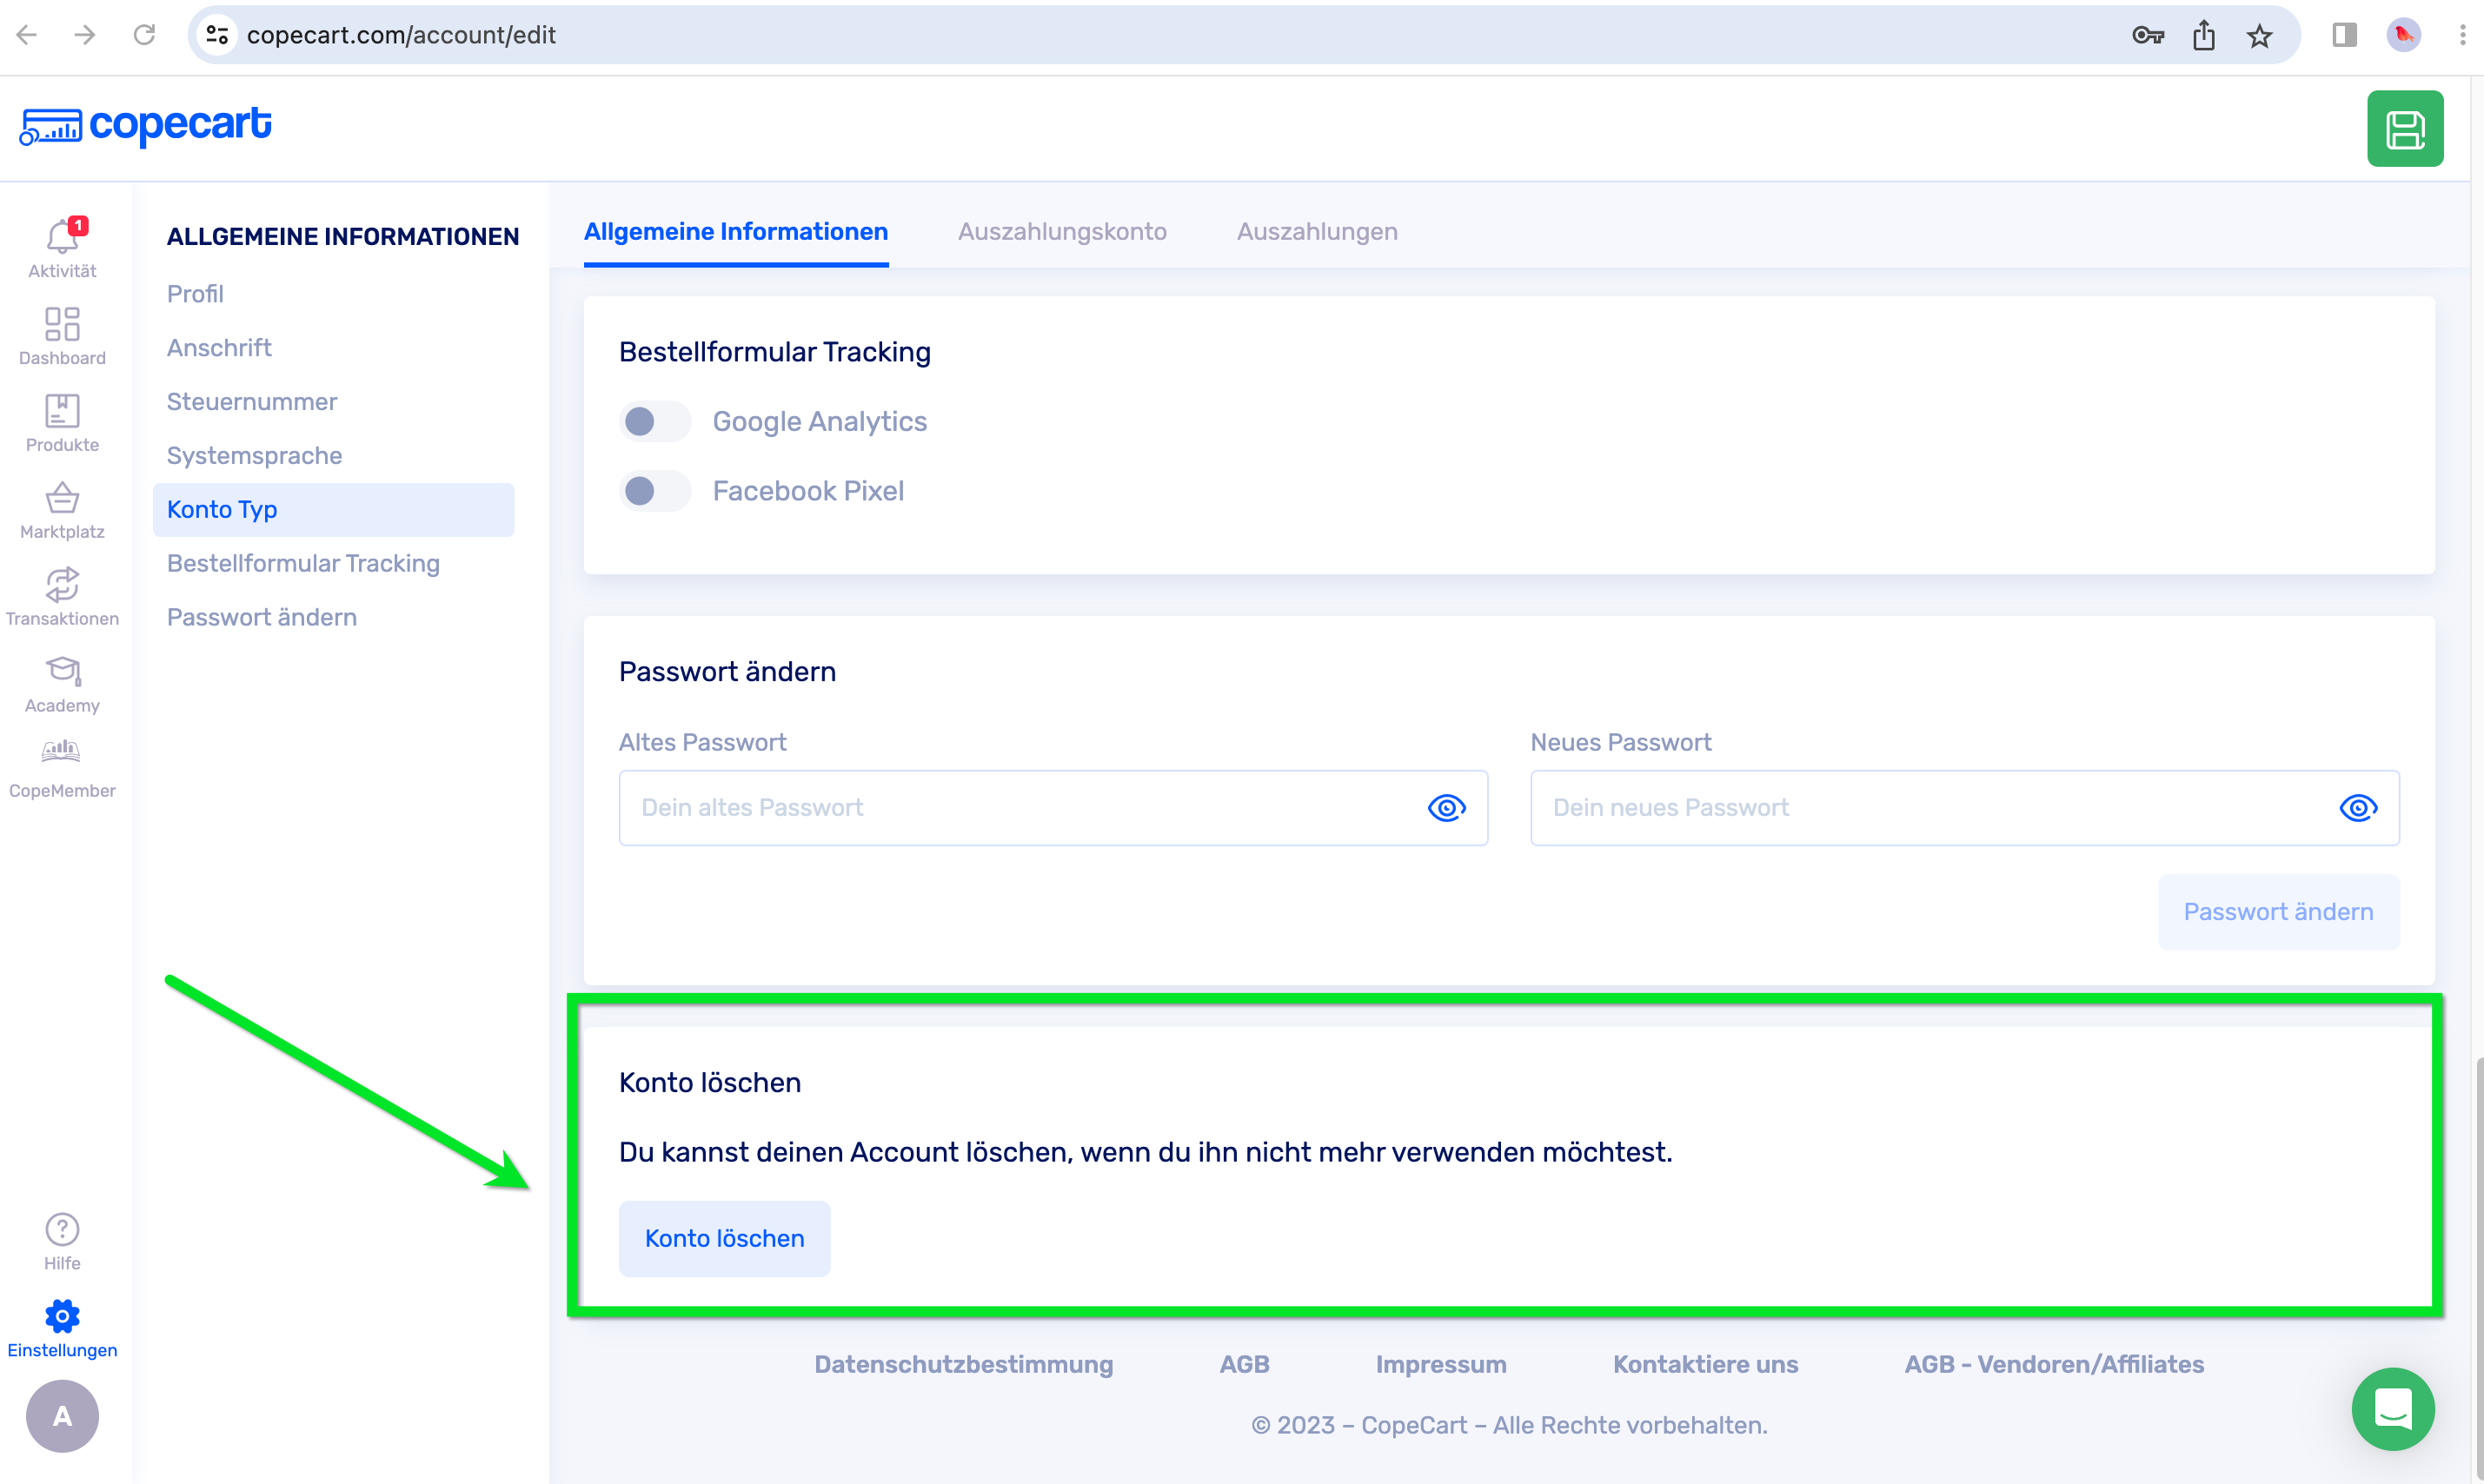
Task: Open the Marktplatz basket icon
Action: tap(62, 498)
